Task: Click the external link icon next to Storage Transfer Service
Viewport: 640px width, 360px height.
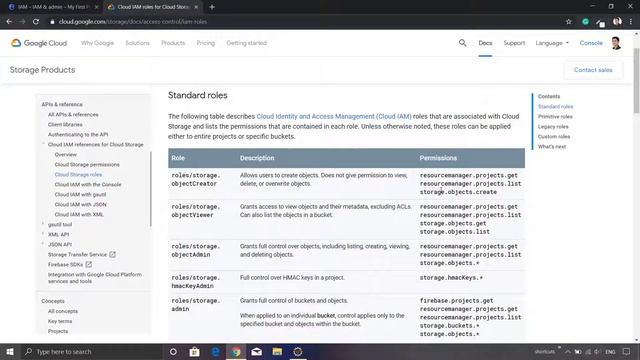Action: pos(112,254)
